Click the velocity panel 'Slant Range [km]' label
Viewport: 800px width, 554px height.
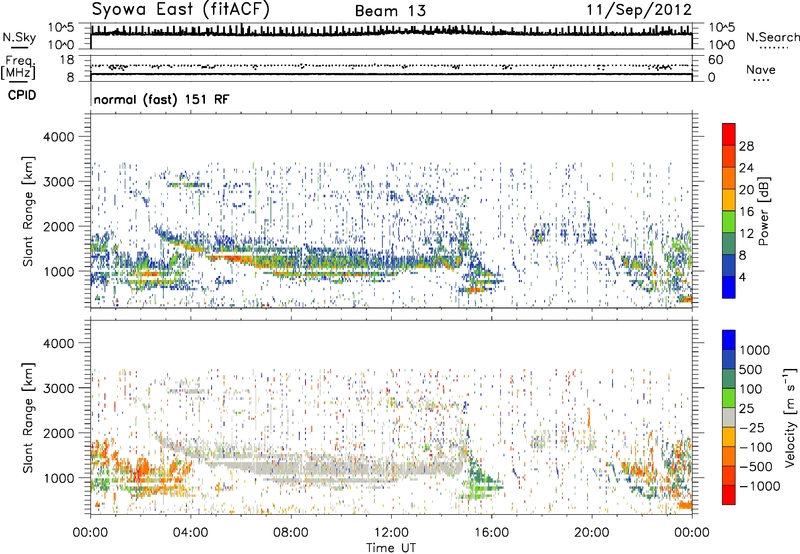click(x=28, y=417)
